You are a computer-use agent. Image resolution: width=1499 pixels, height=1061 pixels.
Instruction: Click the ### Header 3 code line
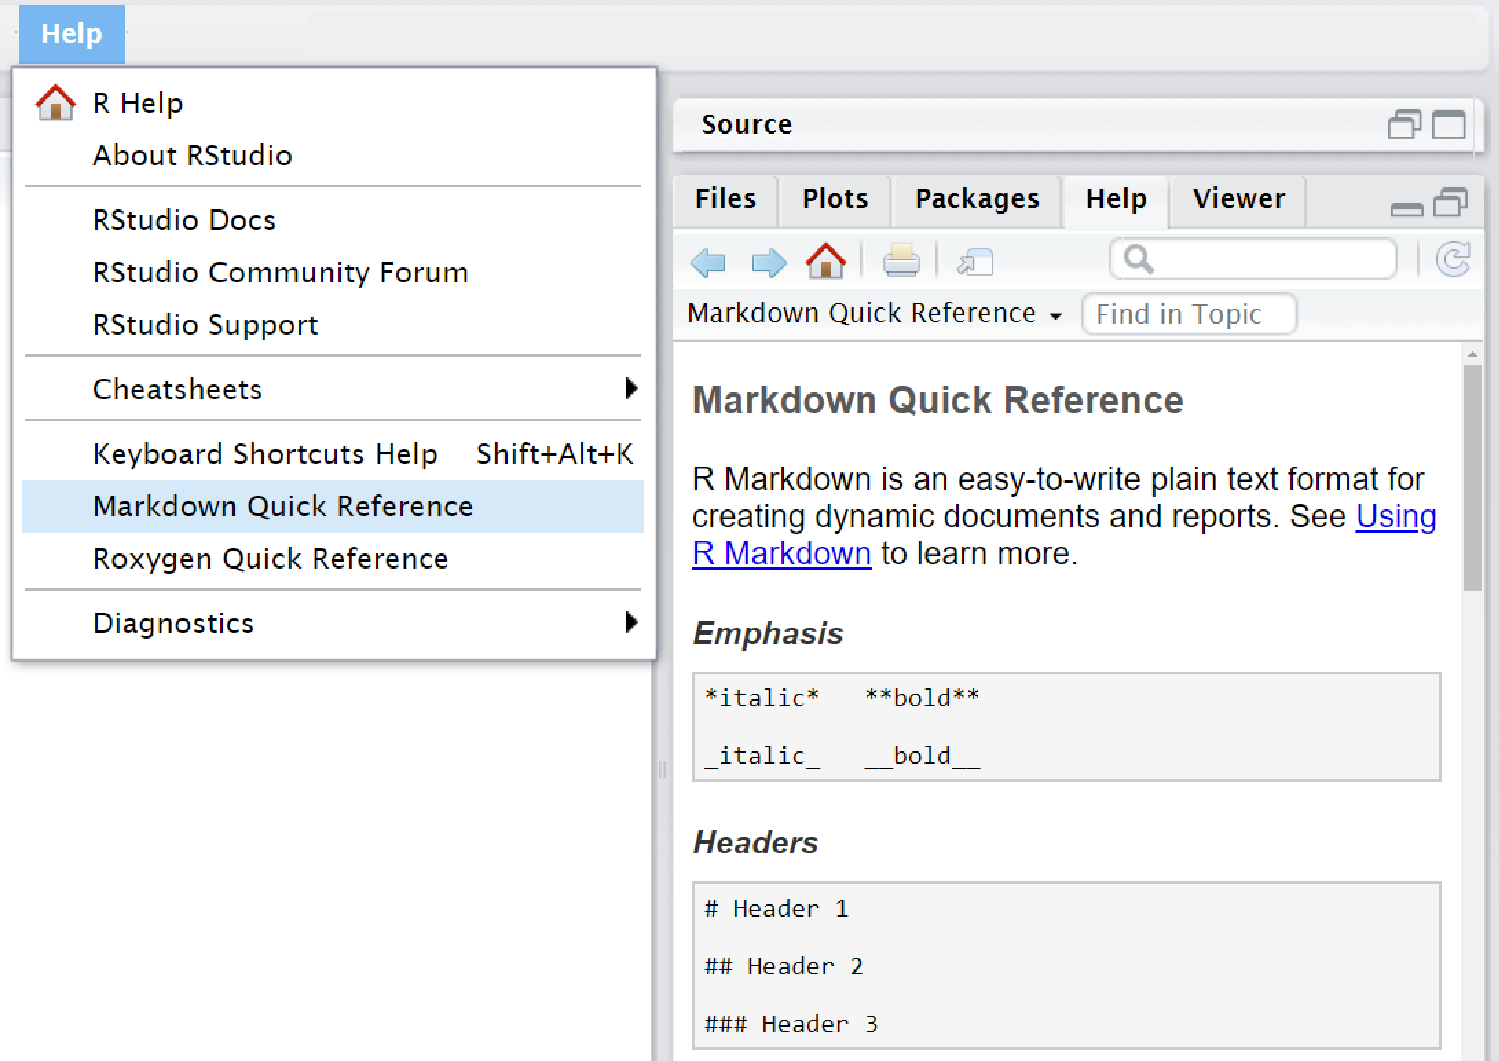pyautogui.click(x=791, y=1025)
